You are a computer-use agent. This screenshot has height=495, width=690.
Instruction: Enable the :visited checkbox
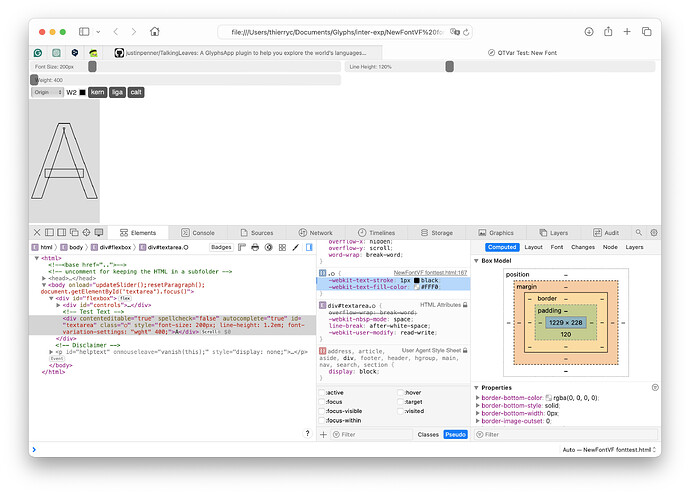(400, 411)
